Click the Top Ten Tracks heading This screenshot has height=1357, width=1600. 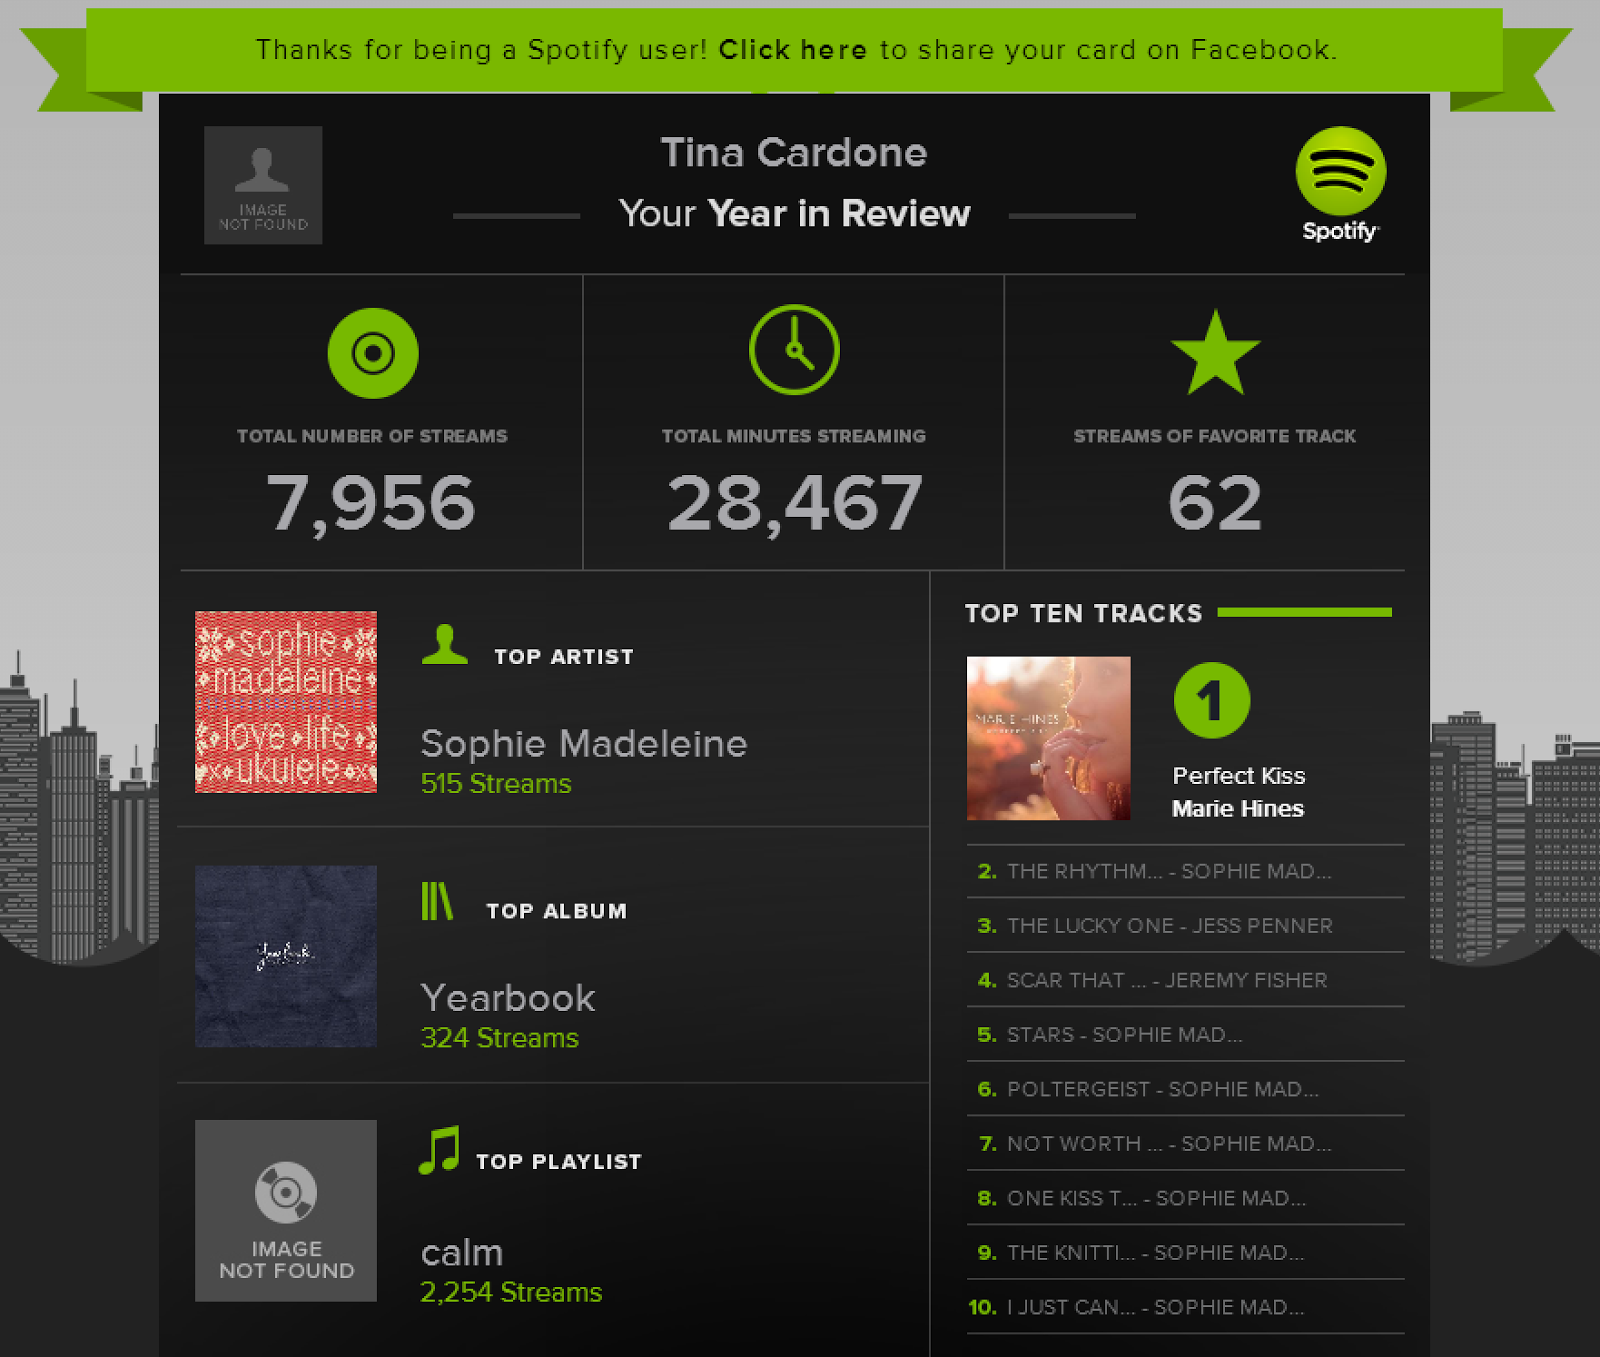1083,613
